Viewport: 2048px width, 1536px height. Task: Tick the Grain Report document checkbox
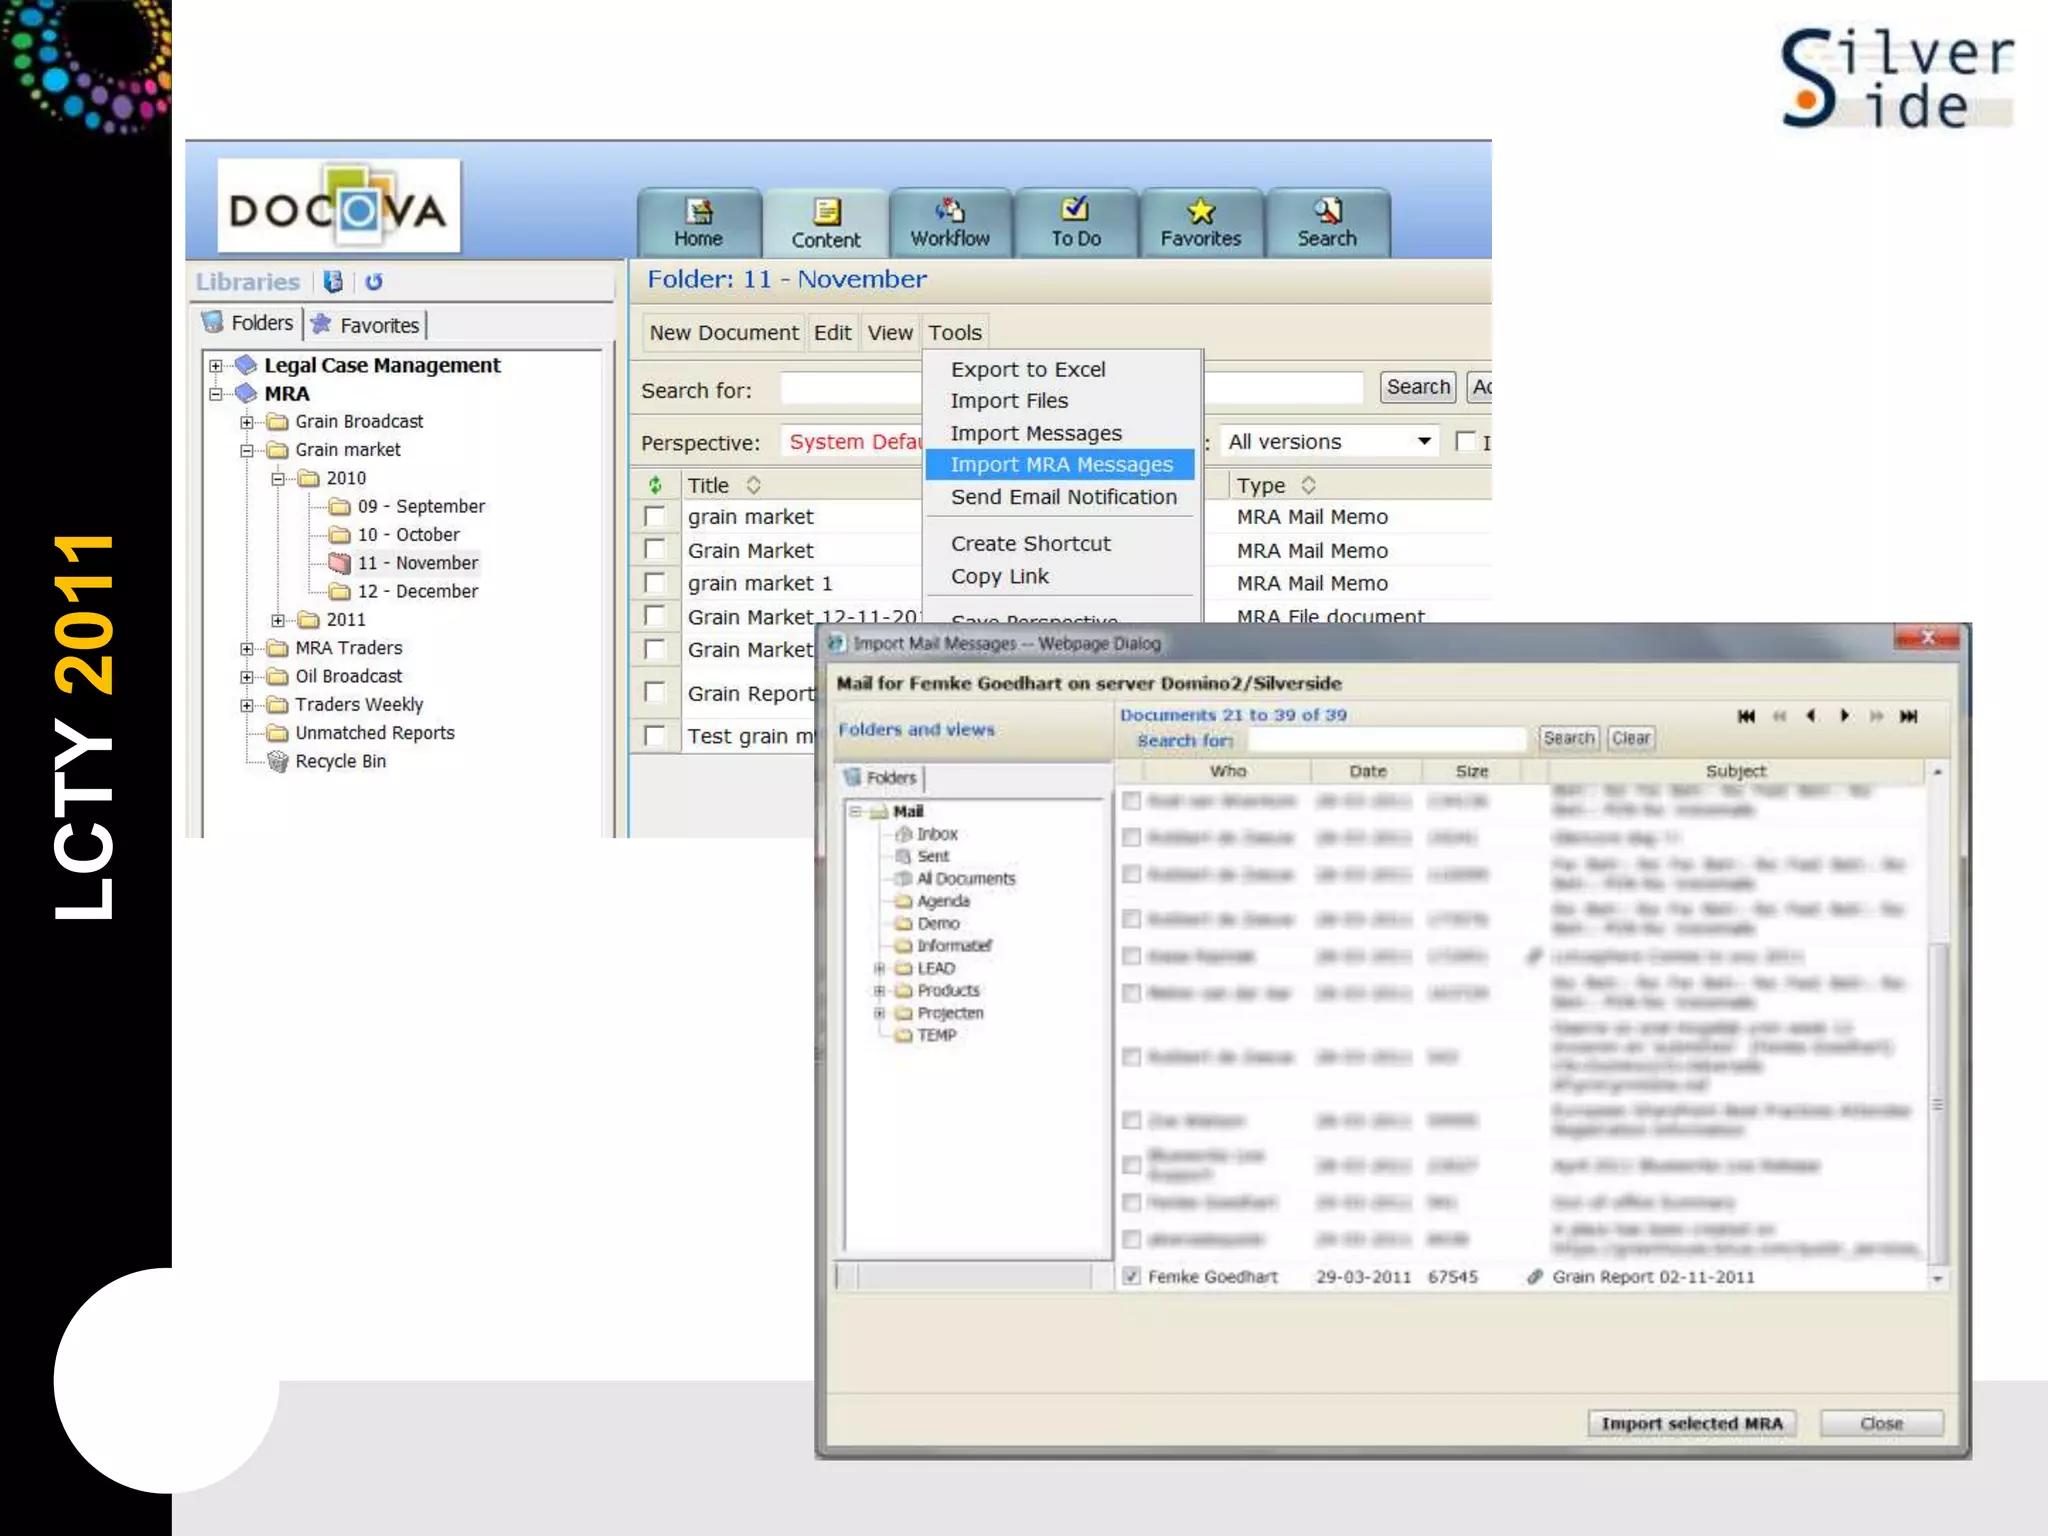tap(655, 692)
